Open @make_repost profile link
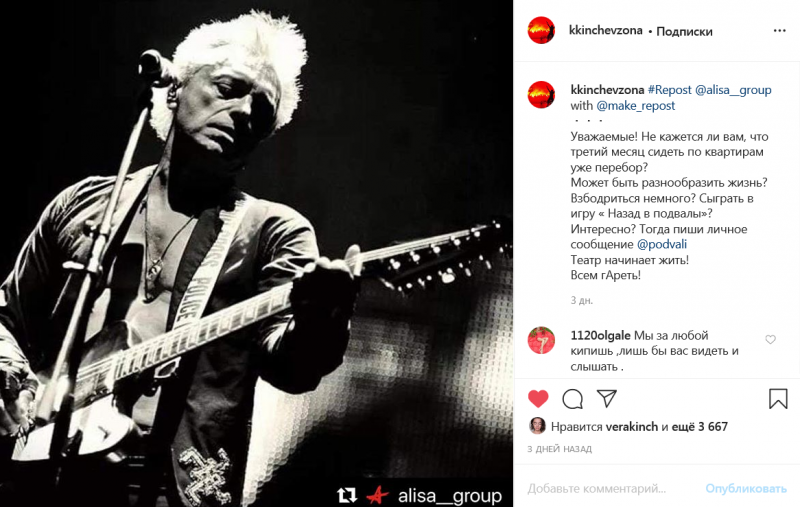Screen dimensions: 800x507 point(636,106)
